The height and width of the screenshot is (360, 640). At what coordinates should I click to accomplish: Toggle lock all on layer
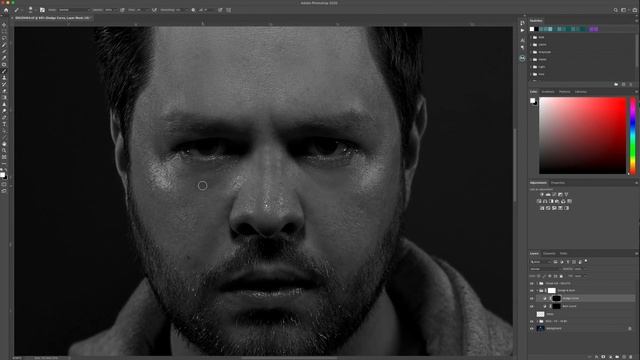[x=561, y=276]
